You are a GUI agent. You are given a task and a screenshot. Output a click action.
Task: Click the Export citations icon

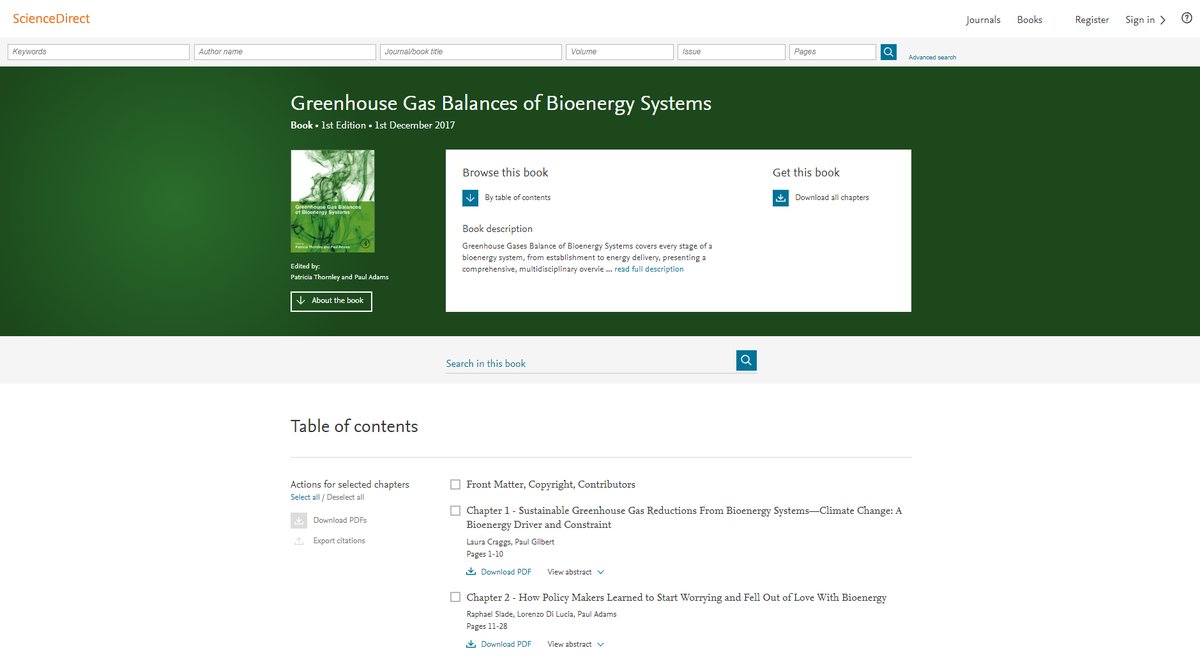point(299,541)
